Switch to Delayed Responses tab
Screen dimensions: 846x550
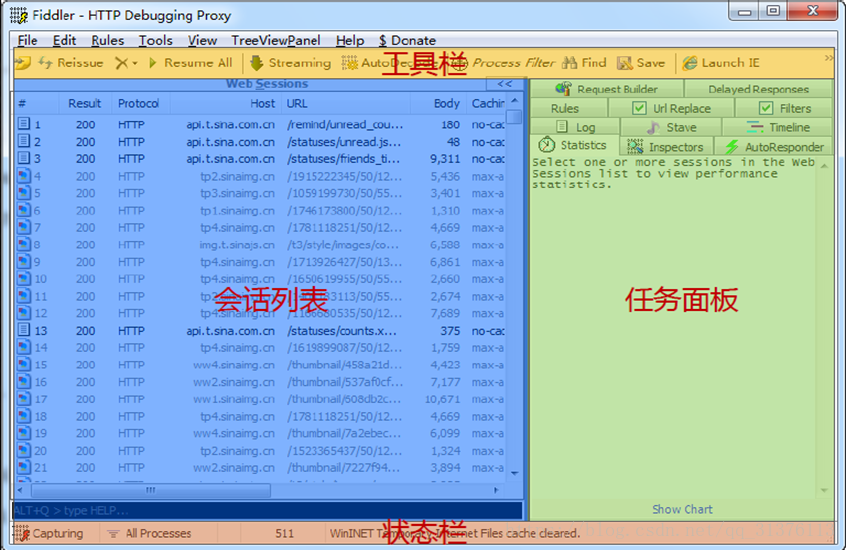click(758, 89)
